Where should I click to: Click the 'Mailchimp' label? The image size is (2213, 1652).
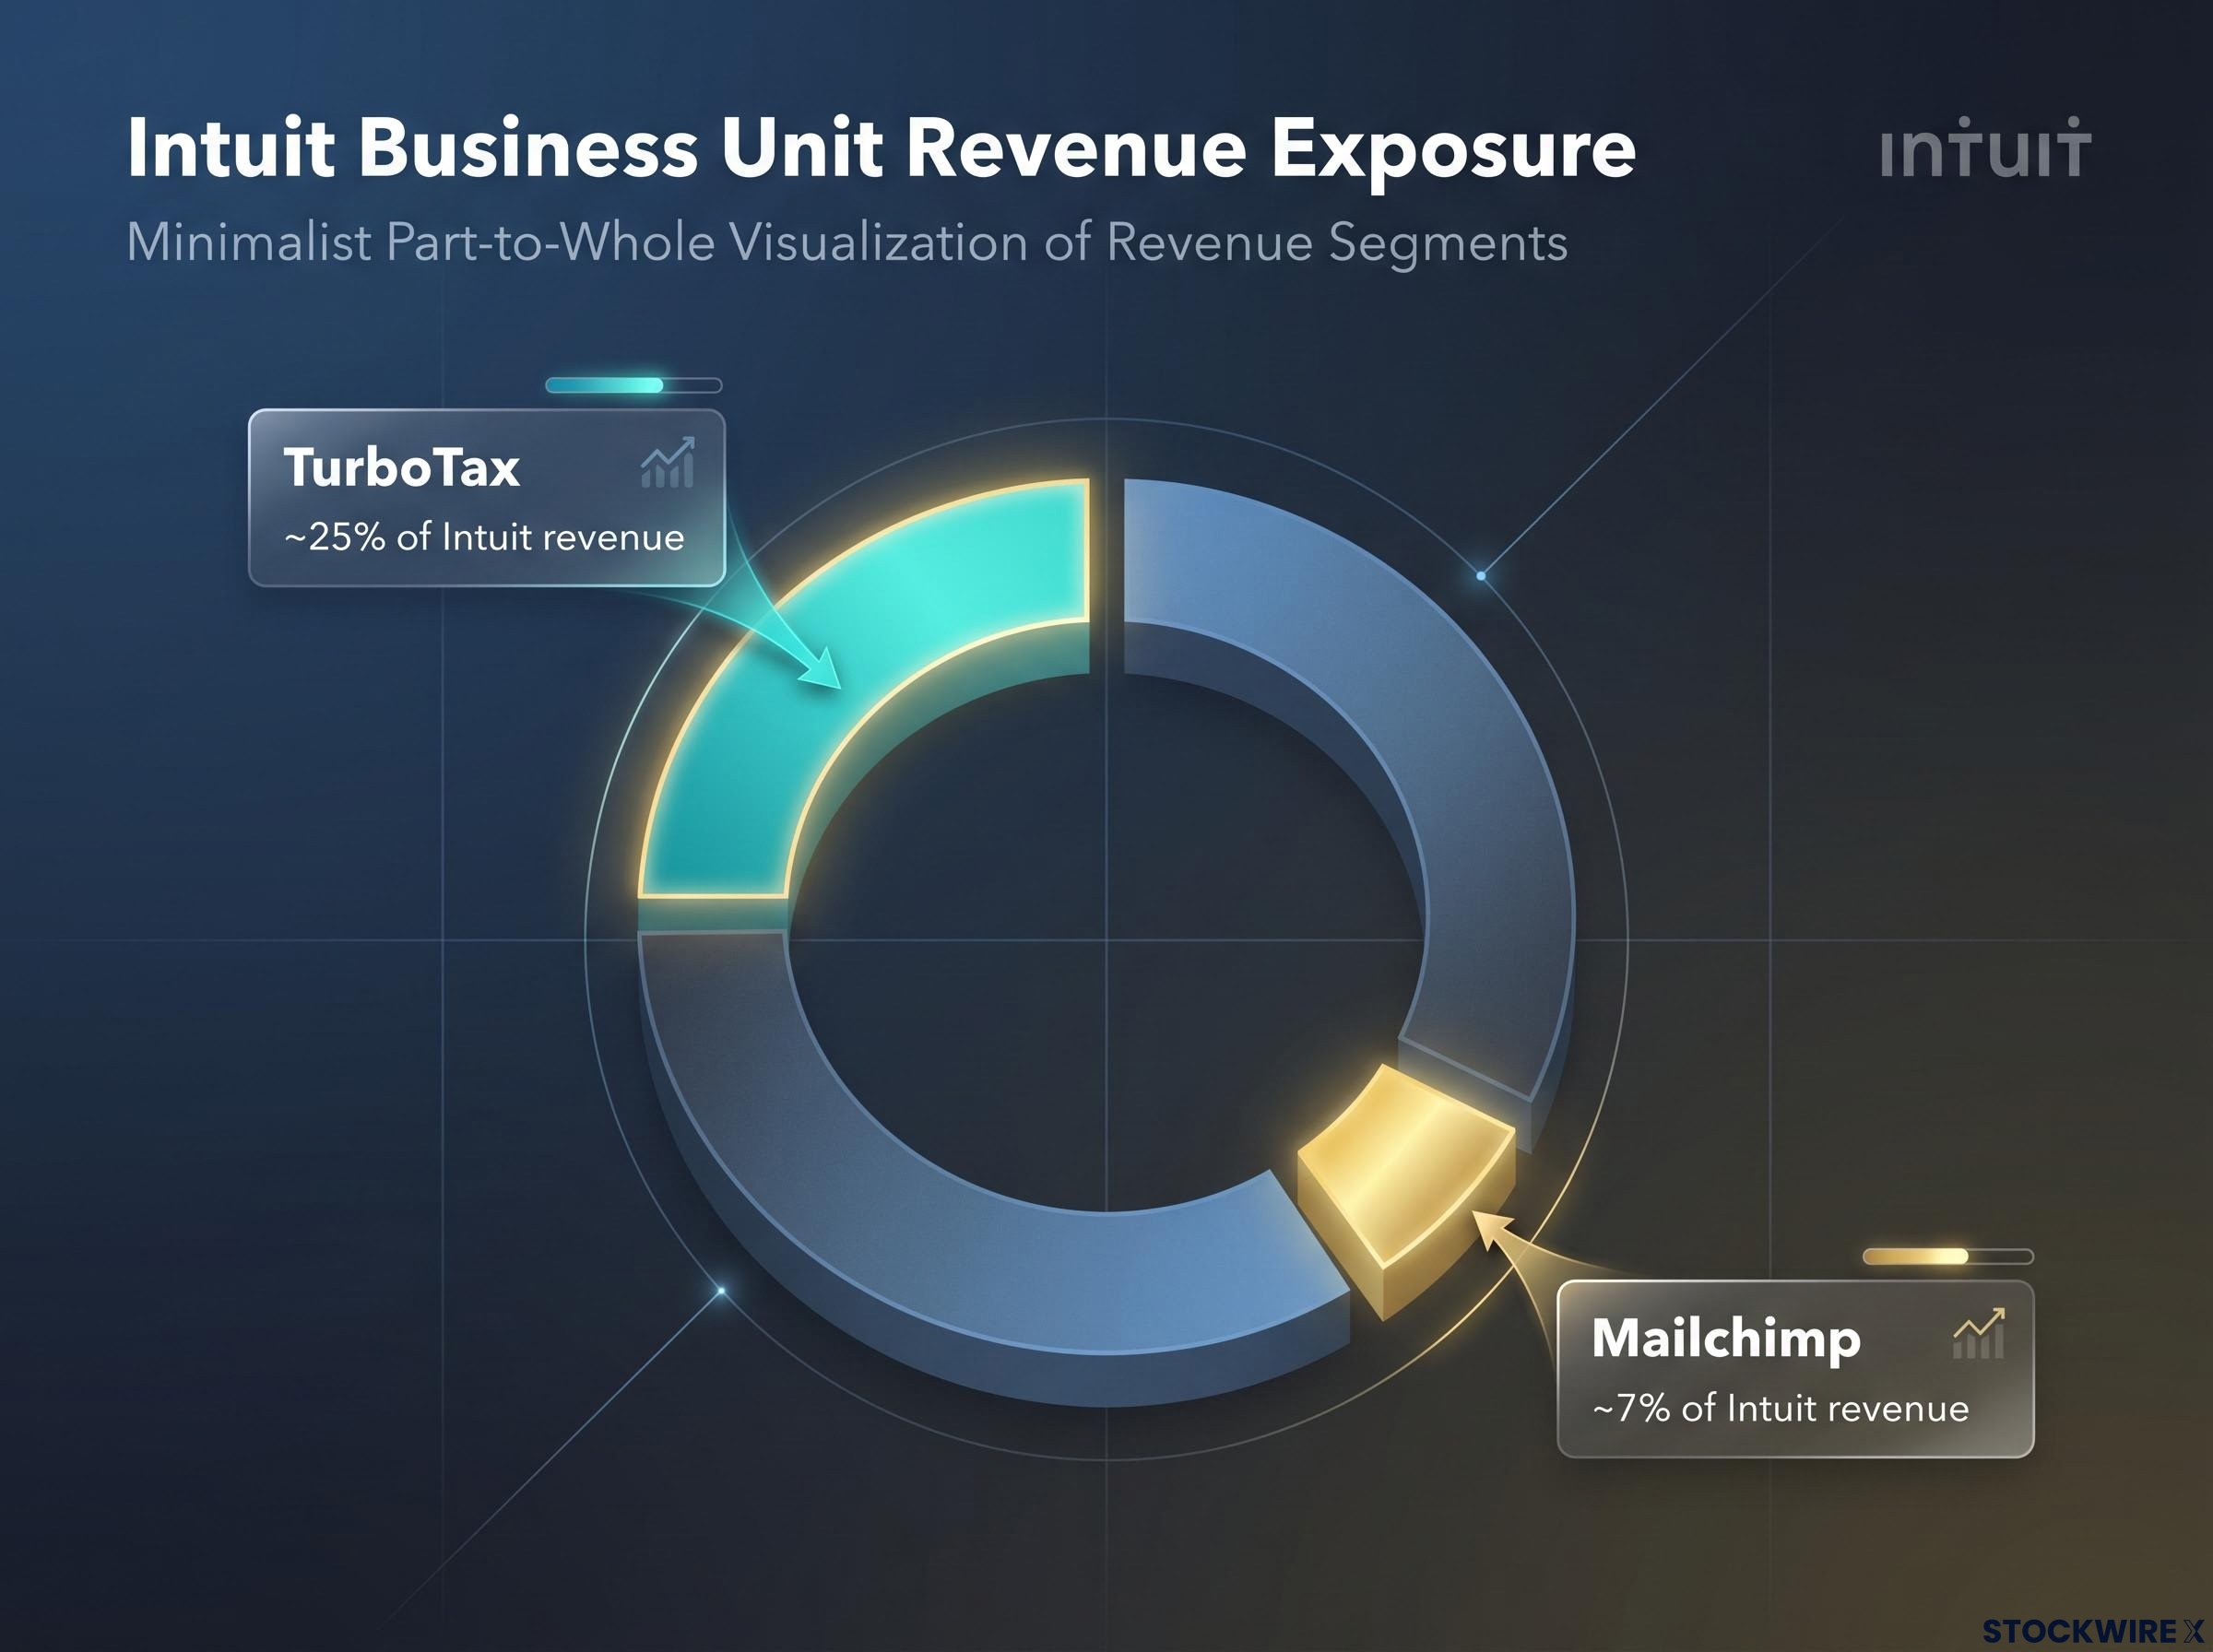coord(1726,1339)
